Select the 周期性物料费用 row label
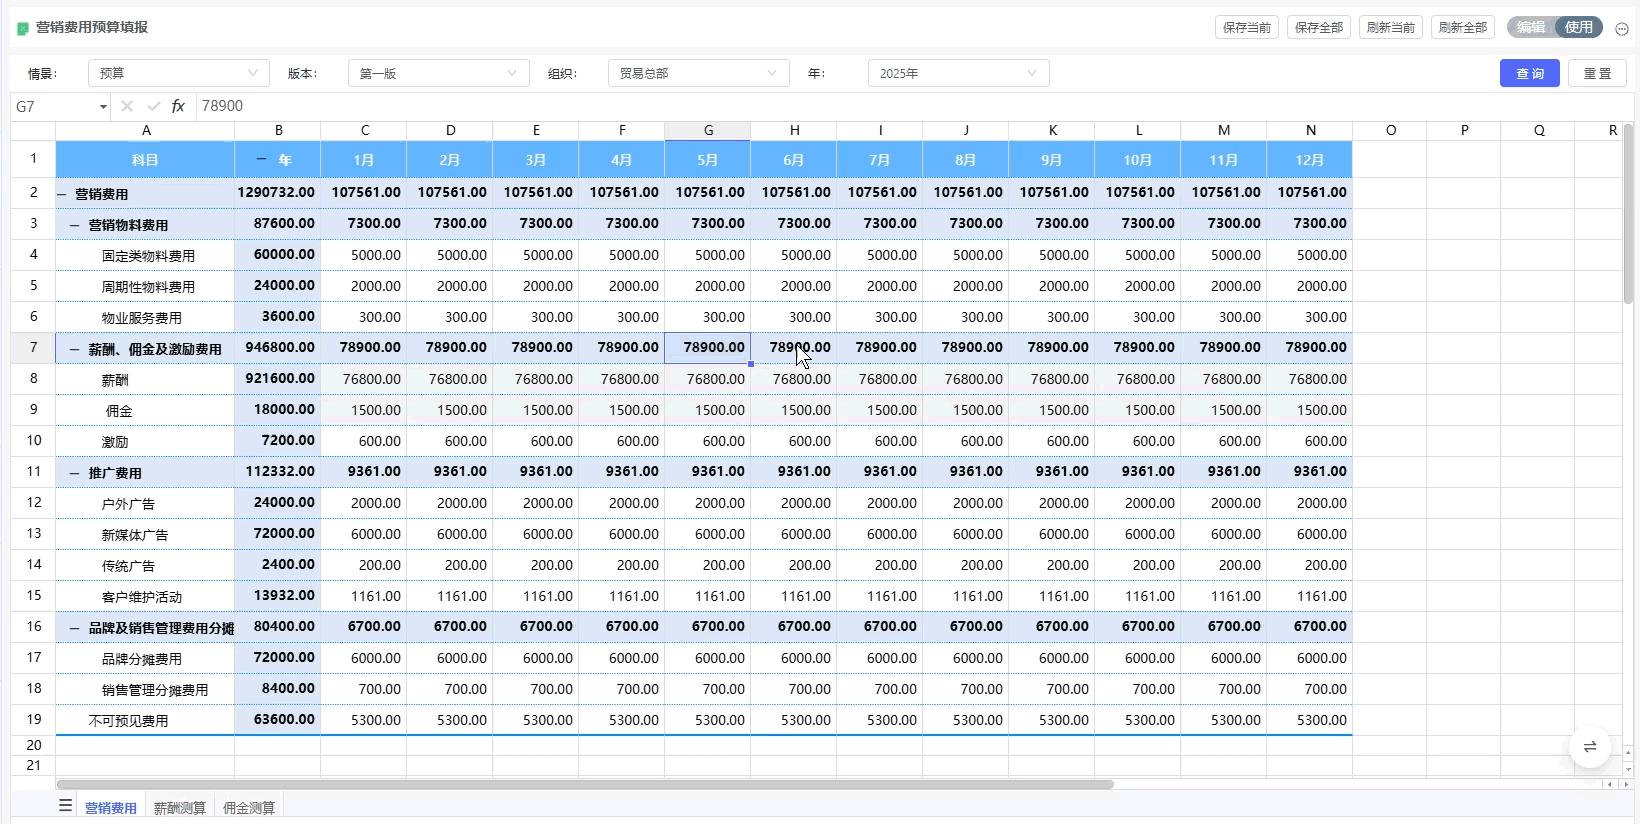The width and height of the screenshot is (1640, 824). tap(148, 287)
